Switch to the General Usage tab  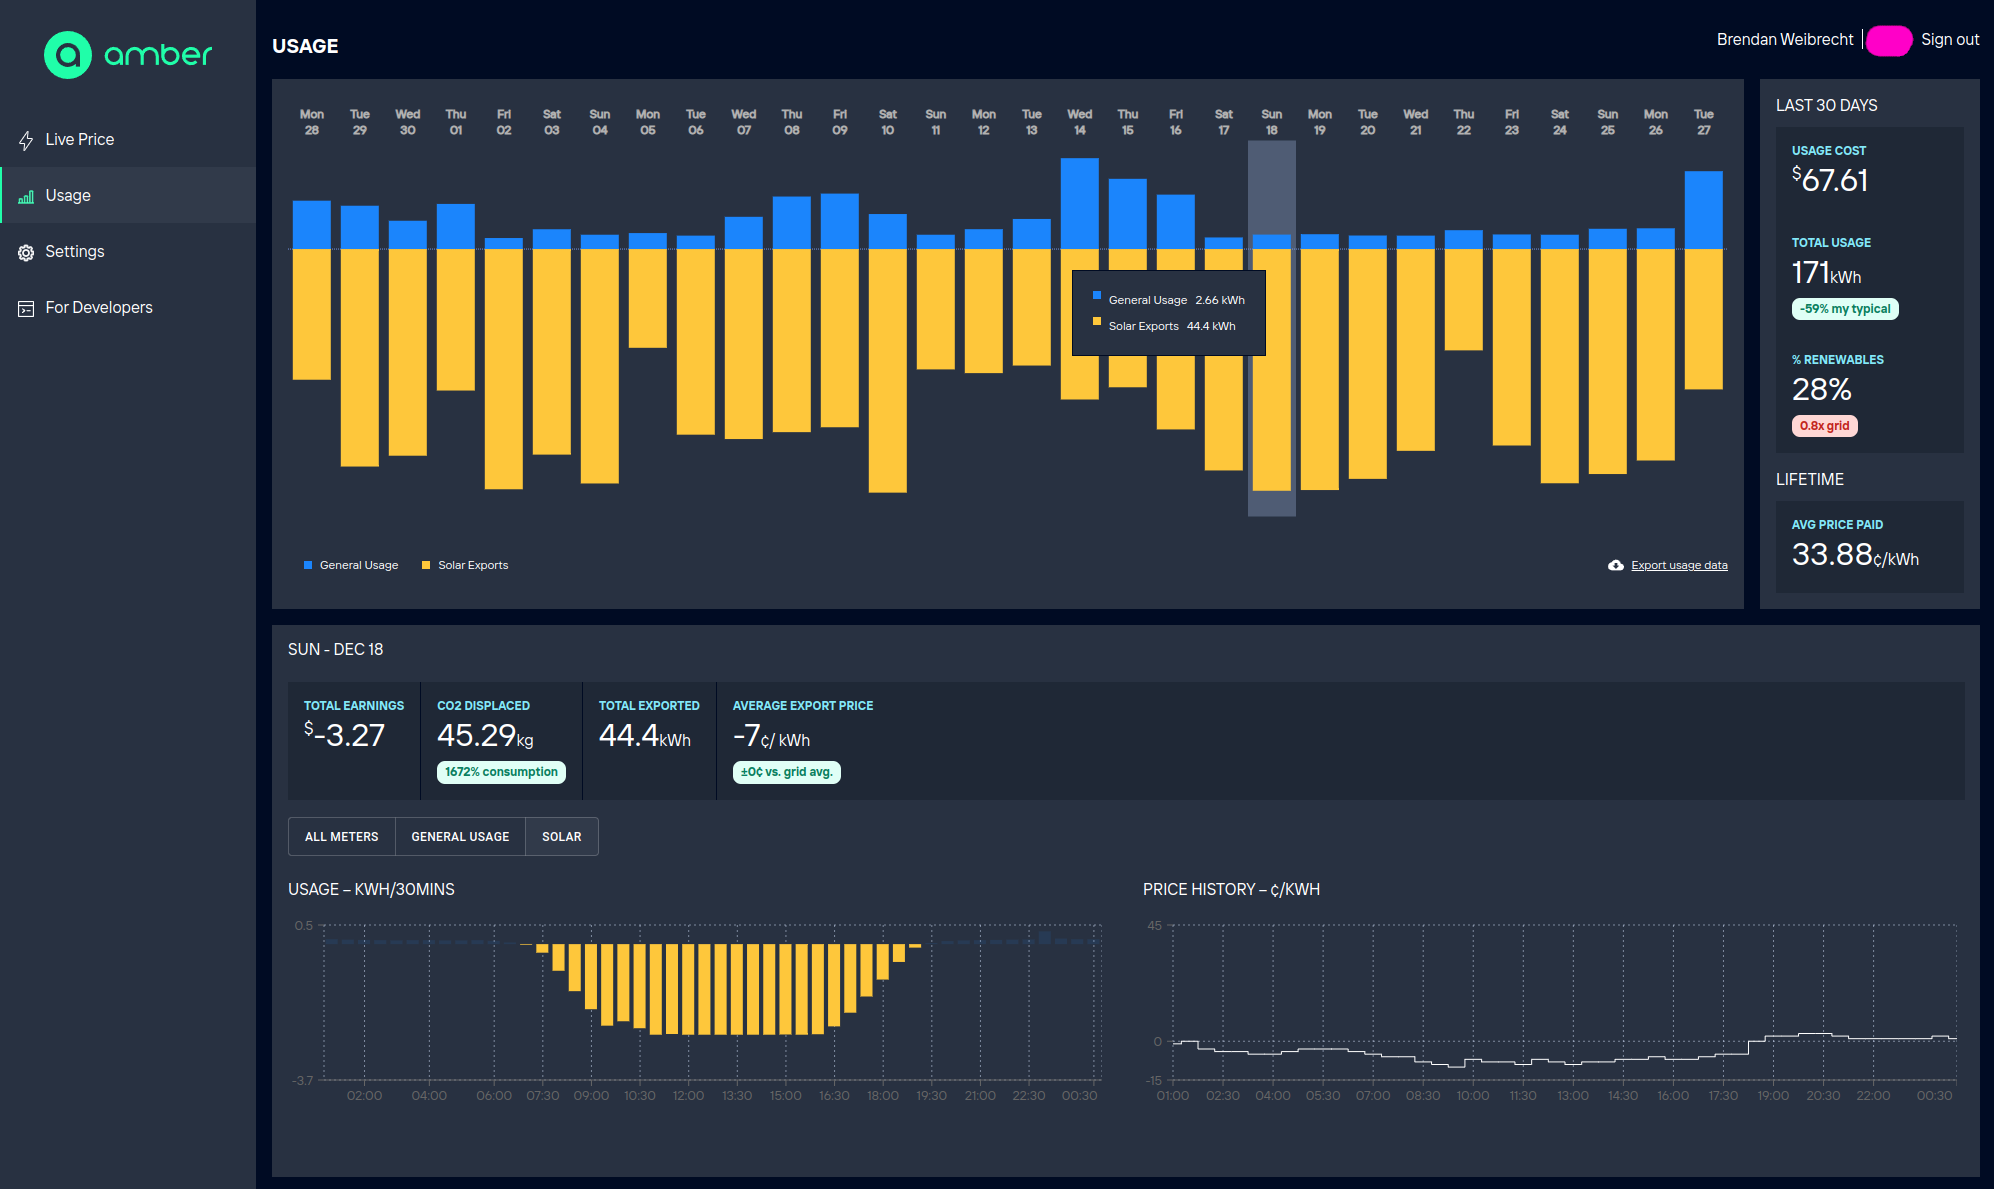pyautogui.click(x=460, y=837)
